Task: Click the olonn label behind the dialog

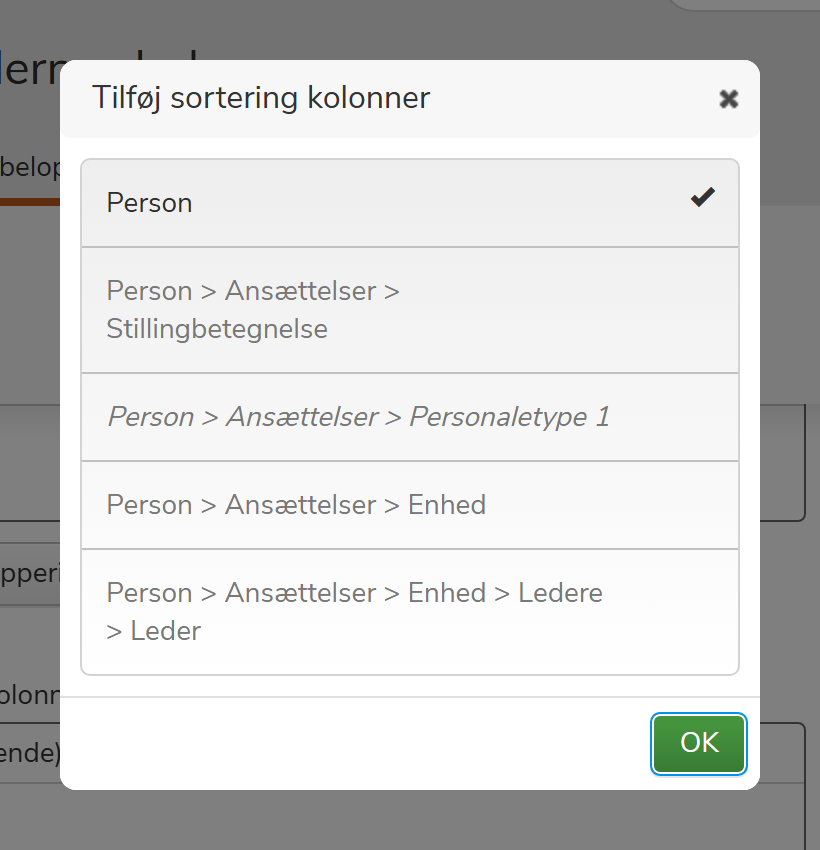Action: pos(30,694)
